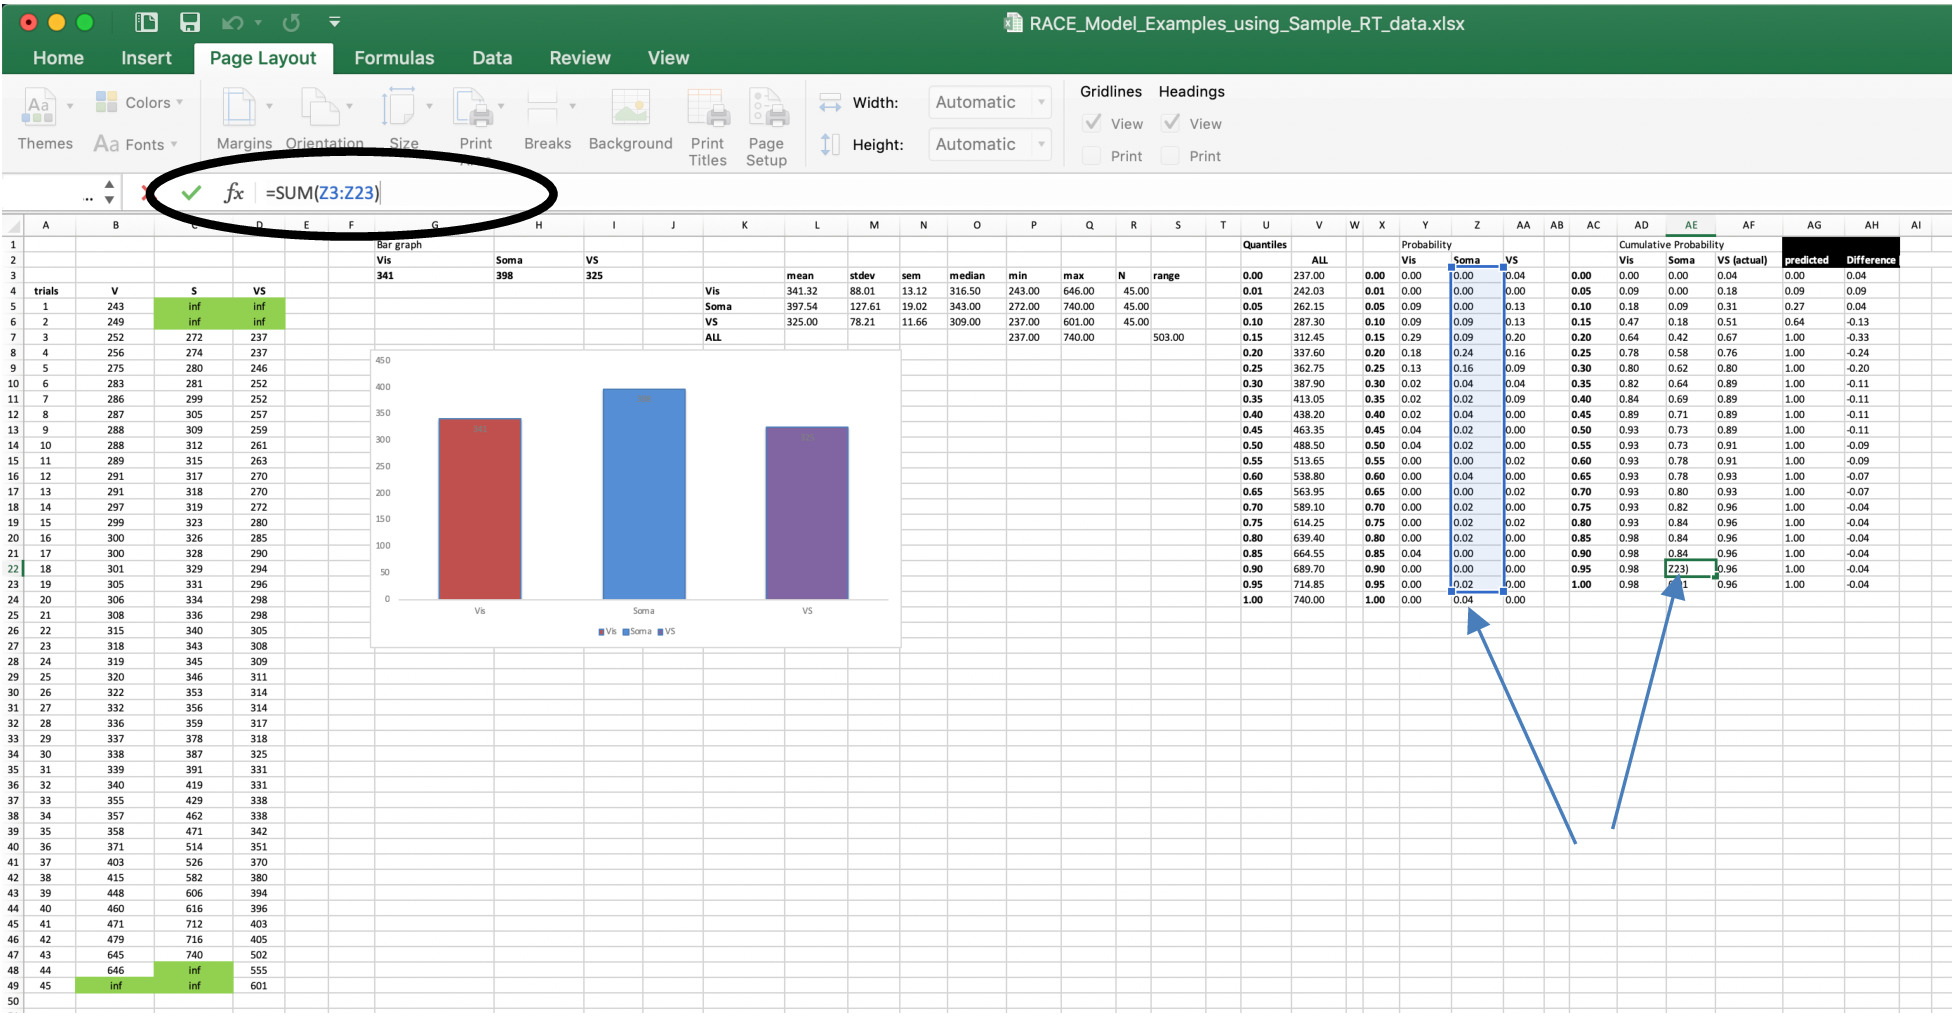Open Print Titles settings
Image resolution: width=1952 pixels, height=1016 pixels.
(707, 108)
